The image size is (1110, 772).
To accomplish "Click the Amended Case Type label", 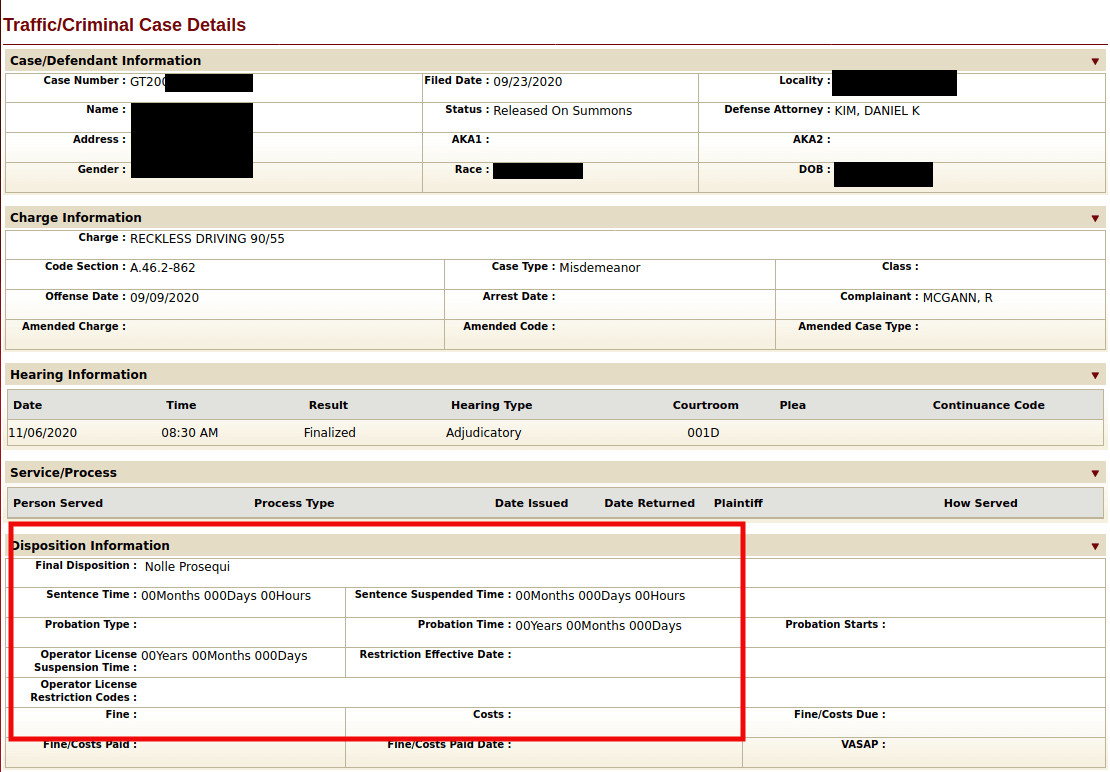I will (858, 326).
